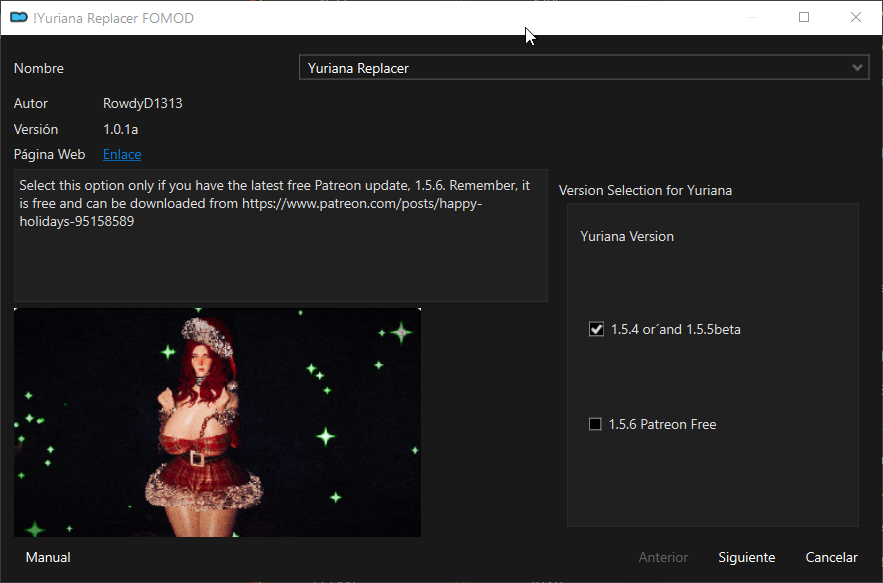Uncheck the 1.5.4 or´and 1.5.5beta checkbox
Image resolution: width=883 pixels, height=583 pixels.
[x=596, y=329]
